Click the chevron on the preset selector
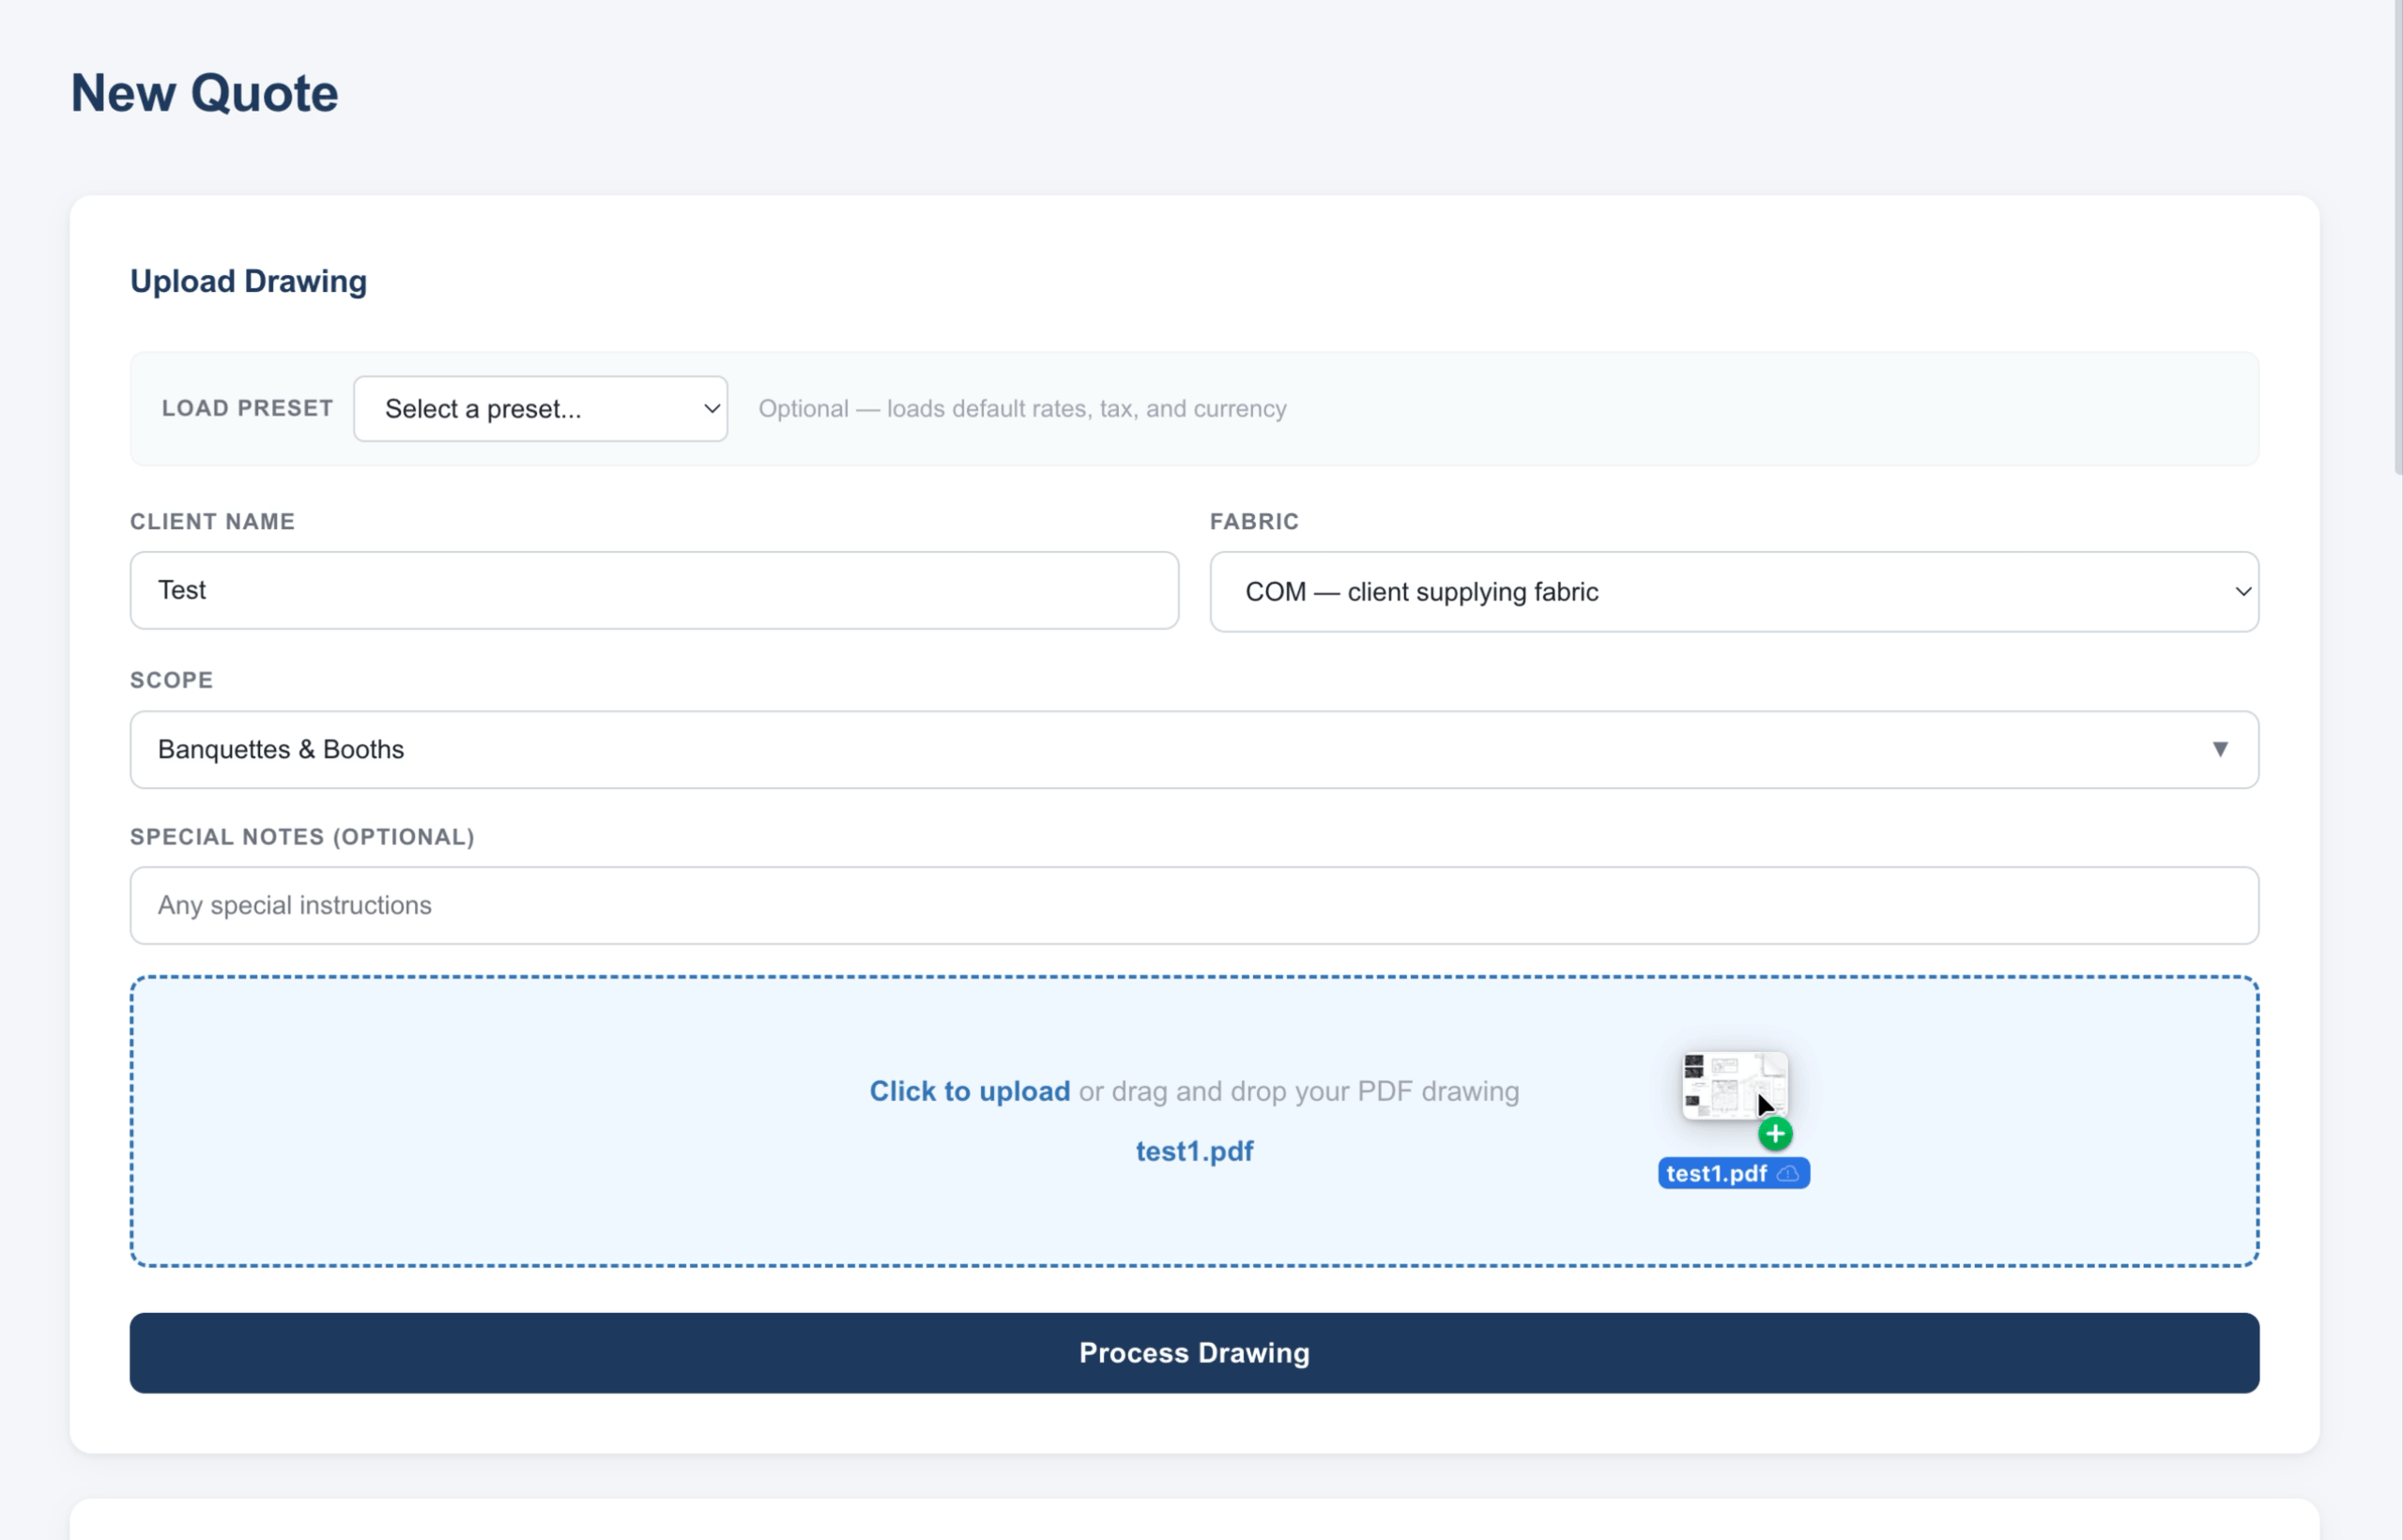 click(711, 408)
